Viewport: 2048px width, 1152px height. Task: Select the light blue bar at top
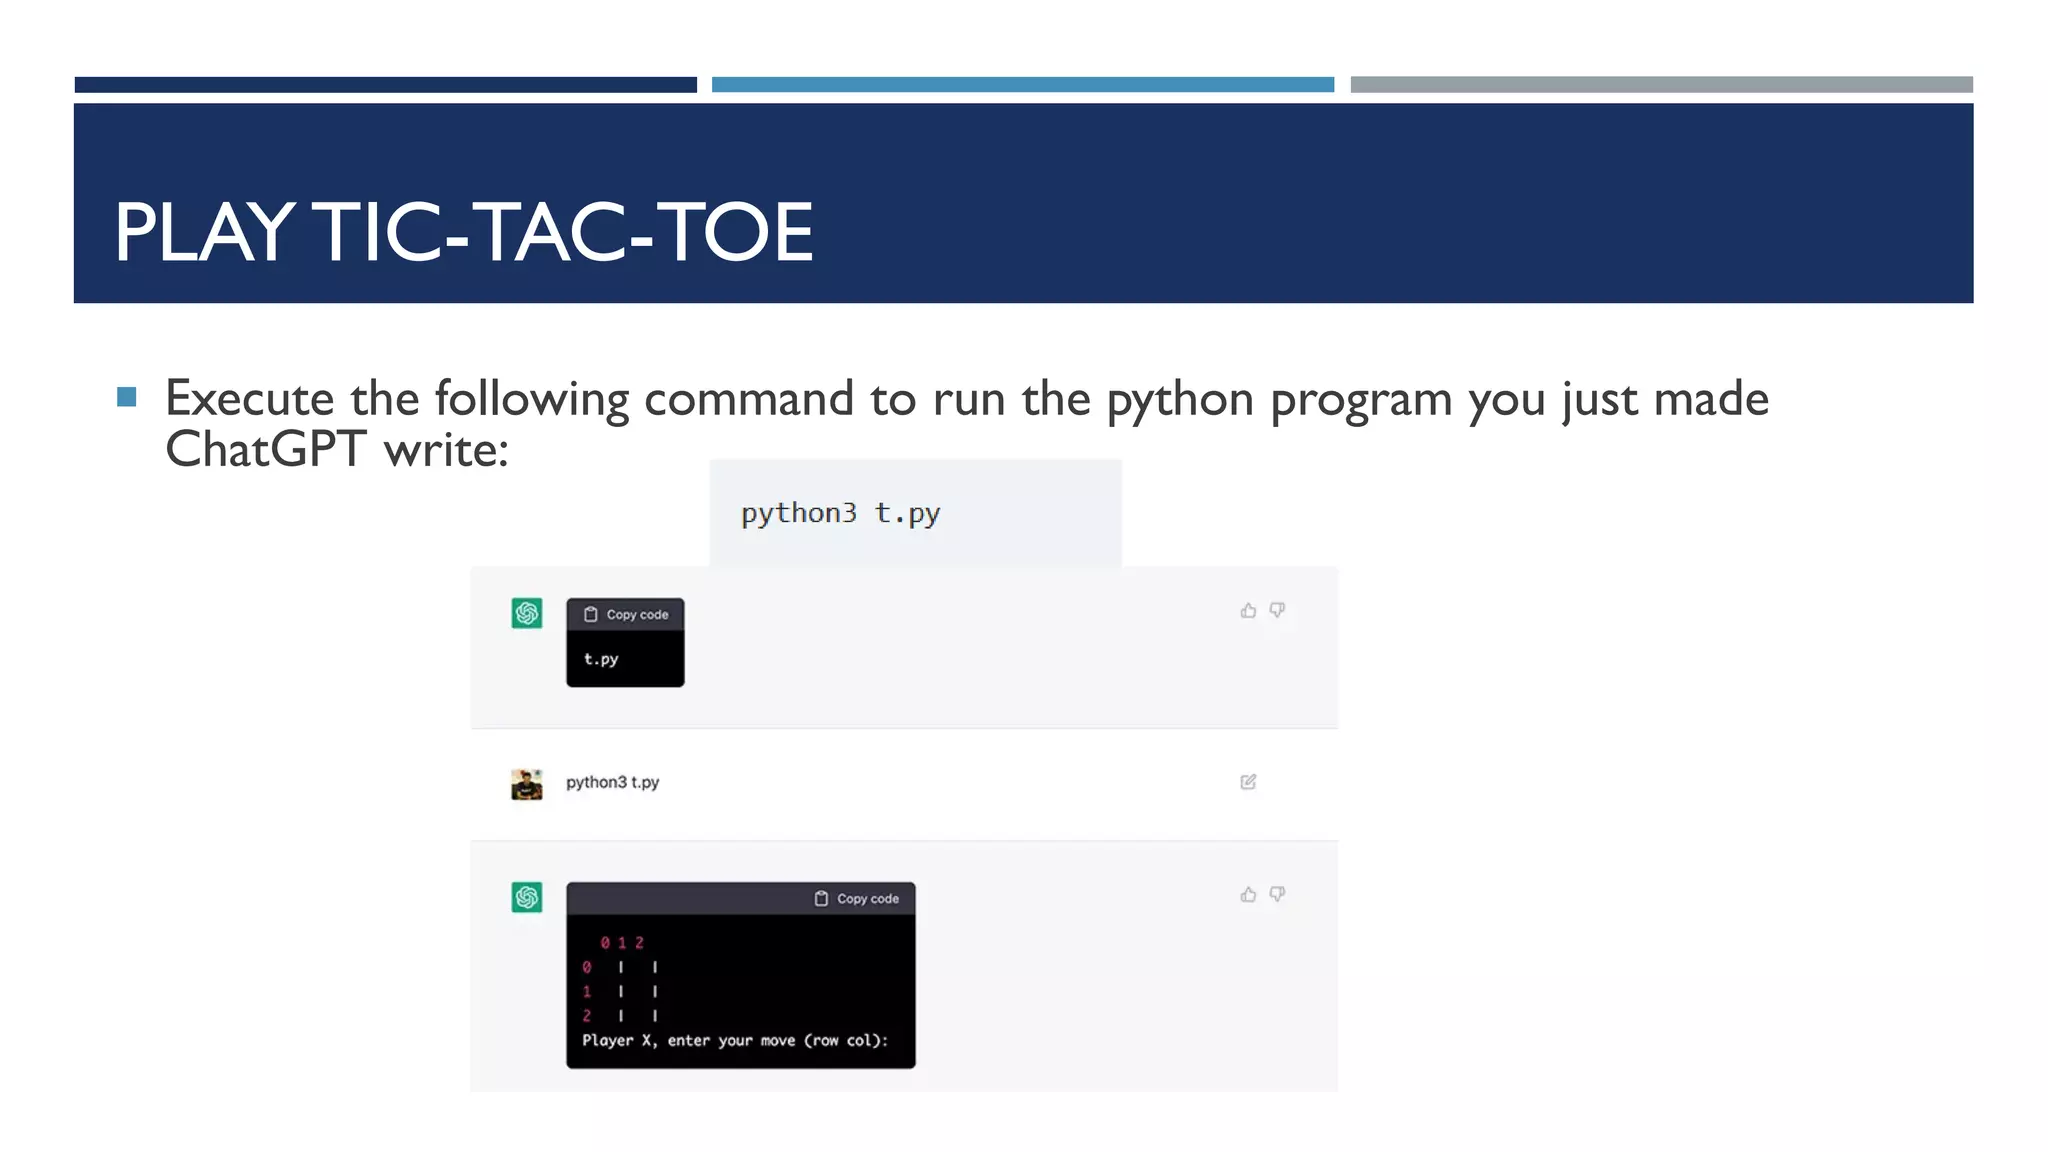pyautogui.click(x=1022, y=85)
